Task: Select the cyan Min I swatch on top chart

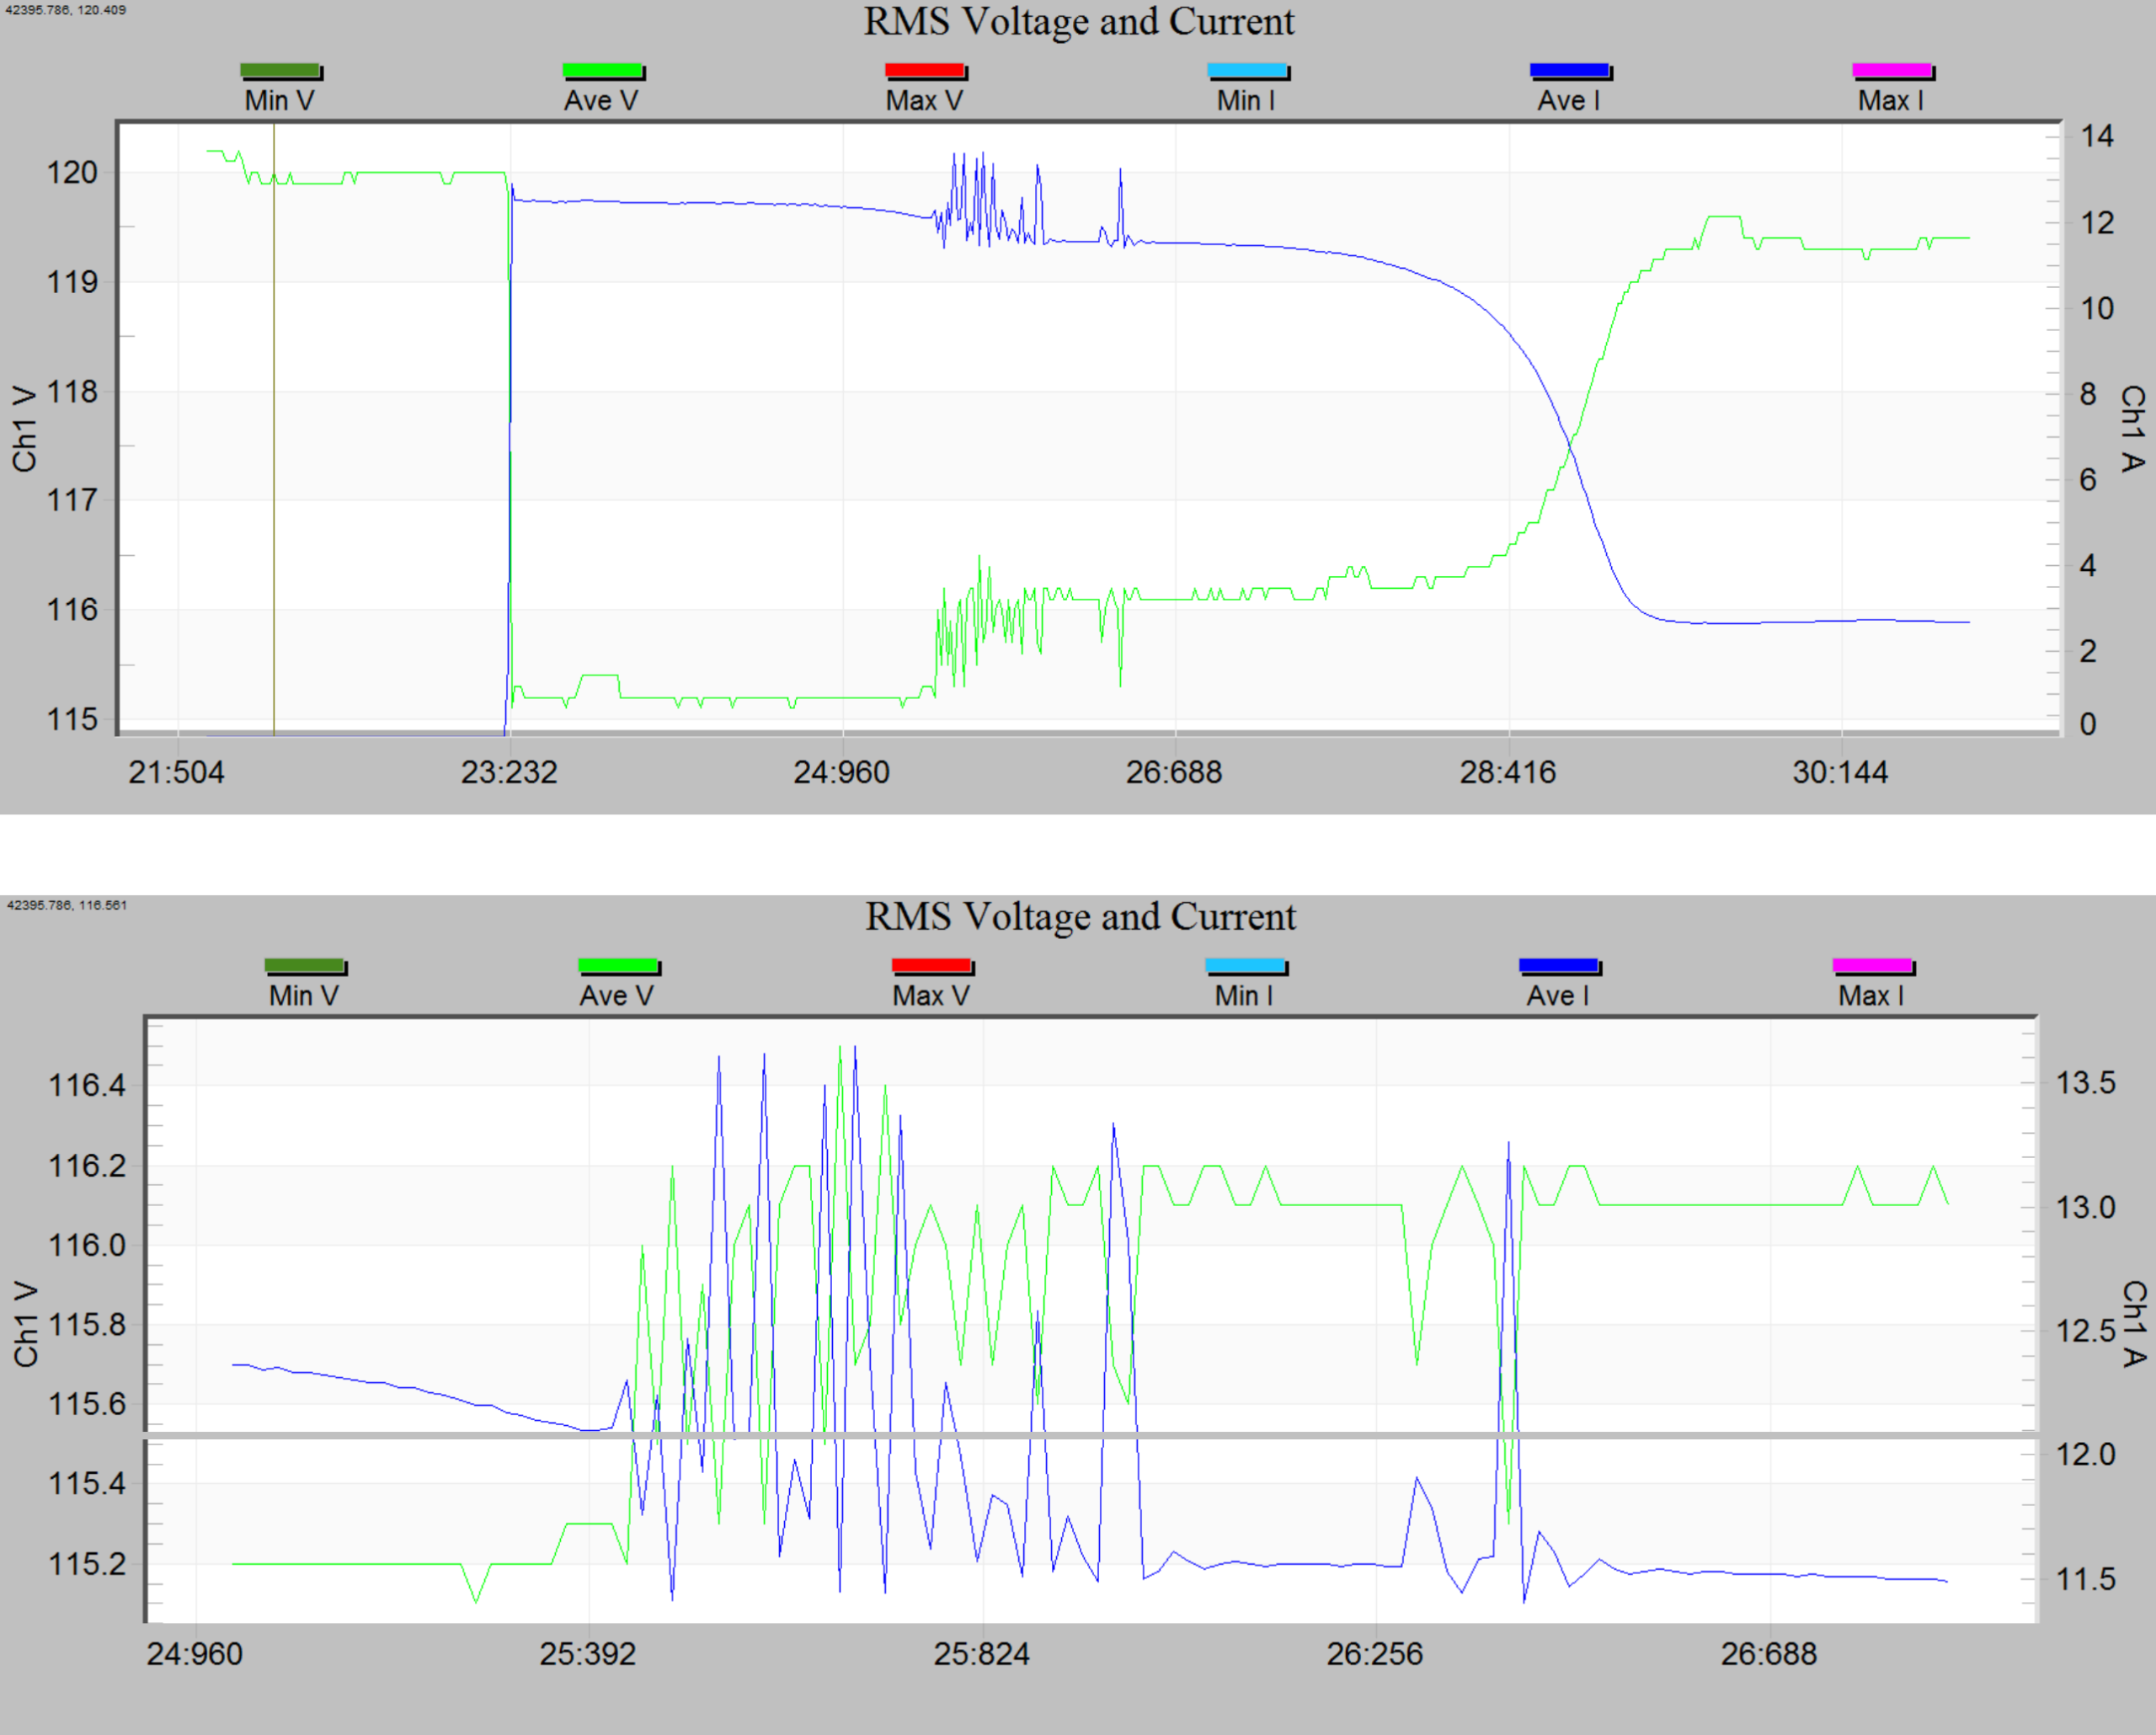Action: pos(1248,69)
